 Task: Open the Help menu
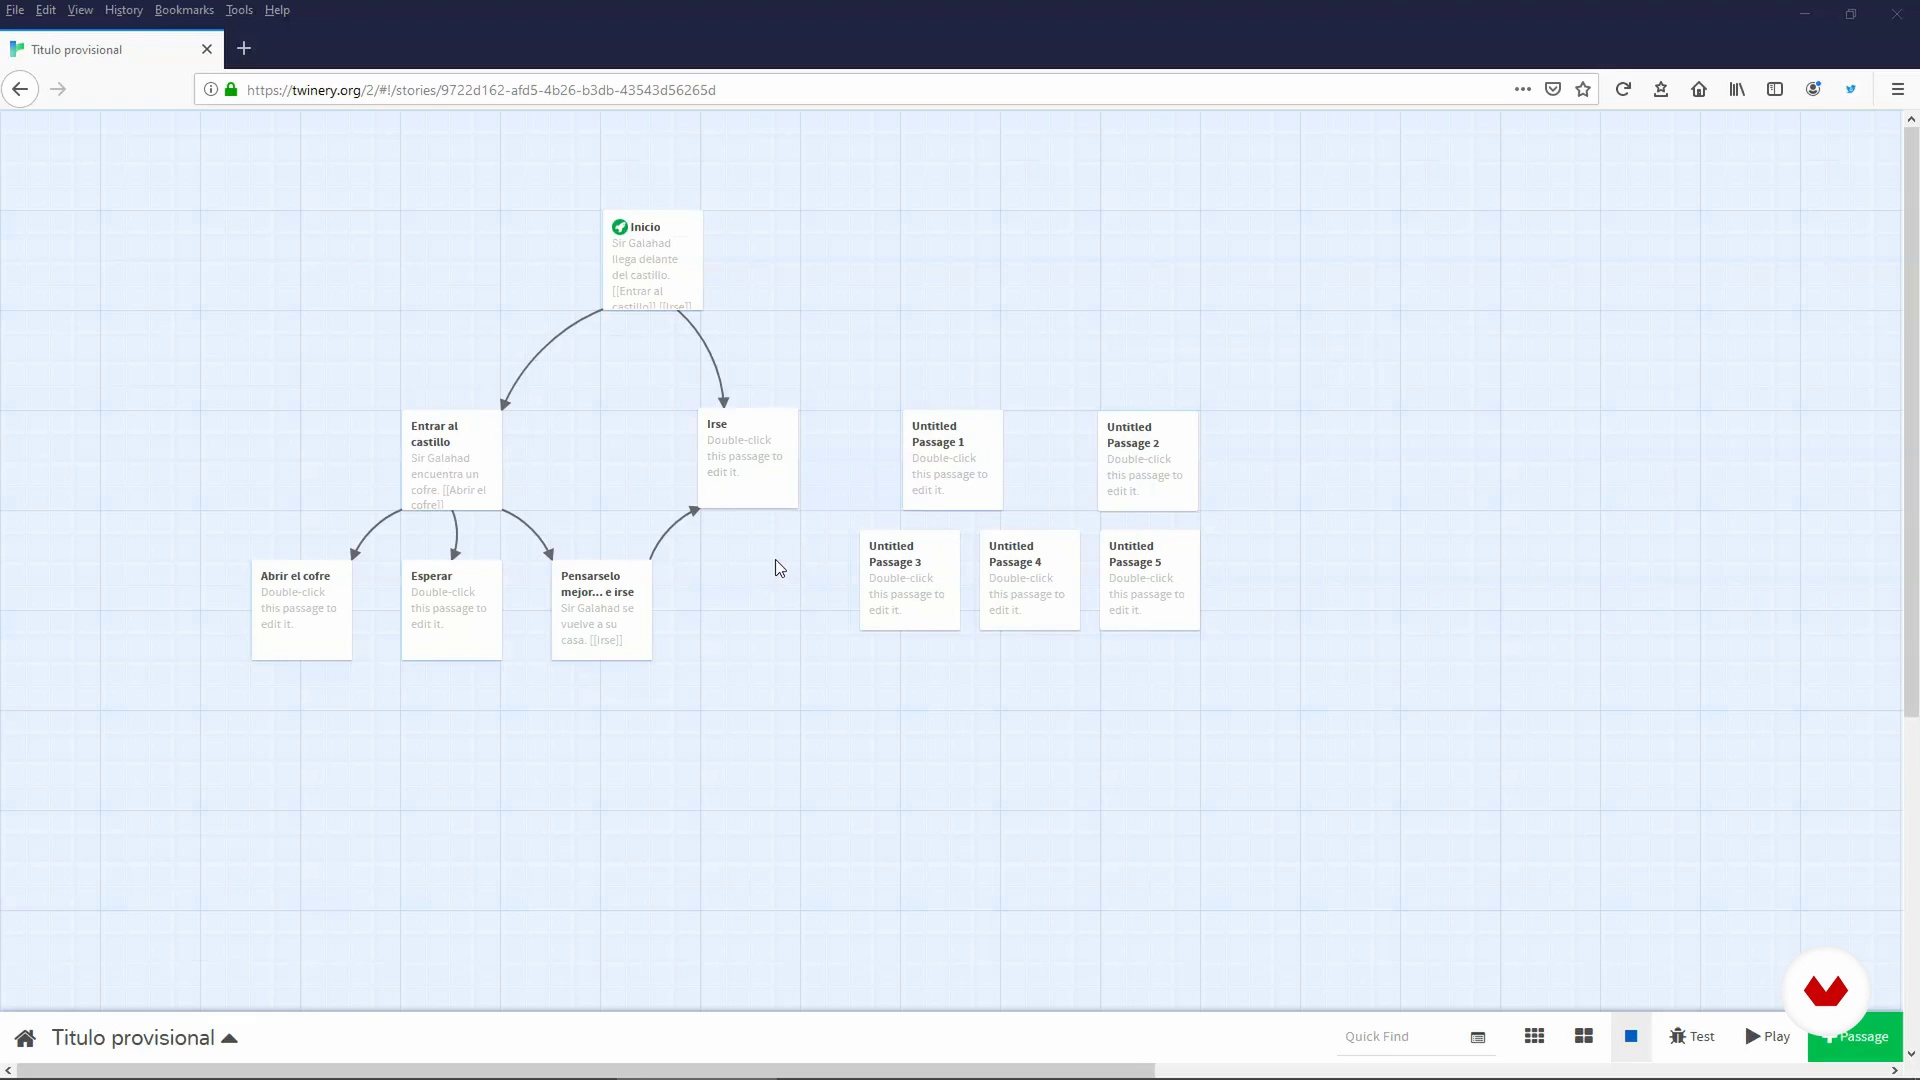tap(277, 10)
